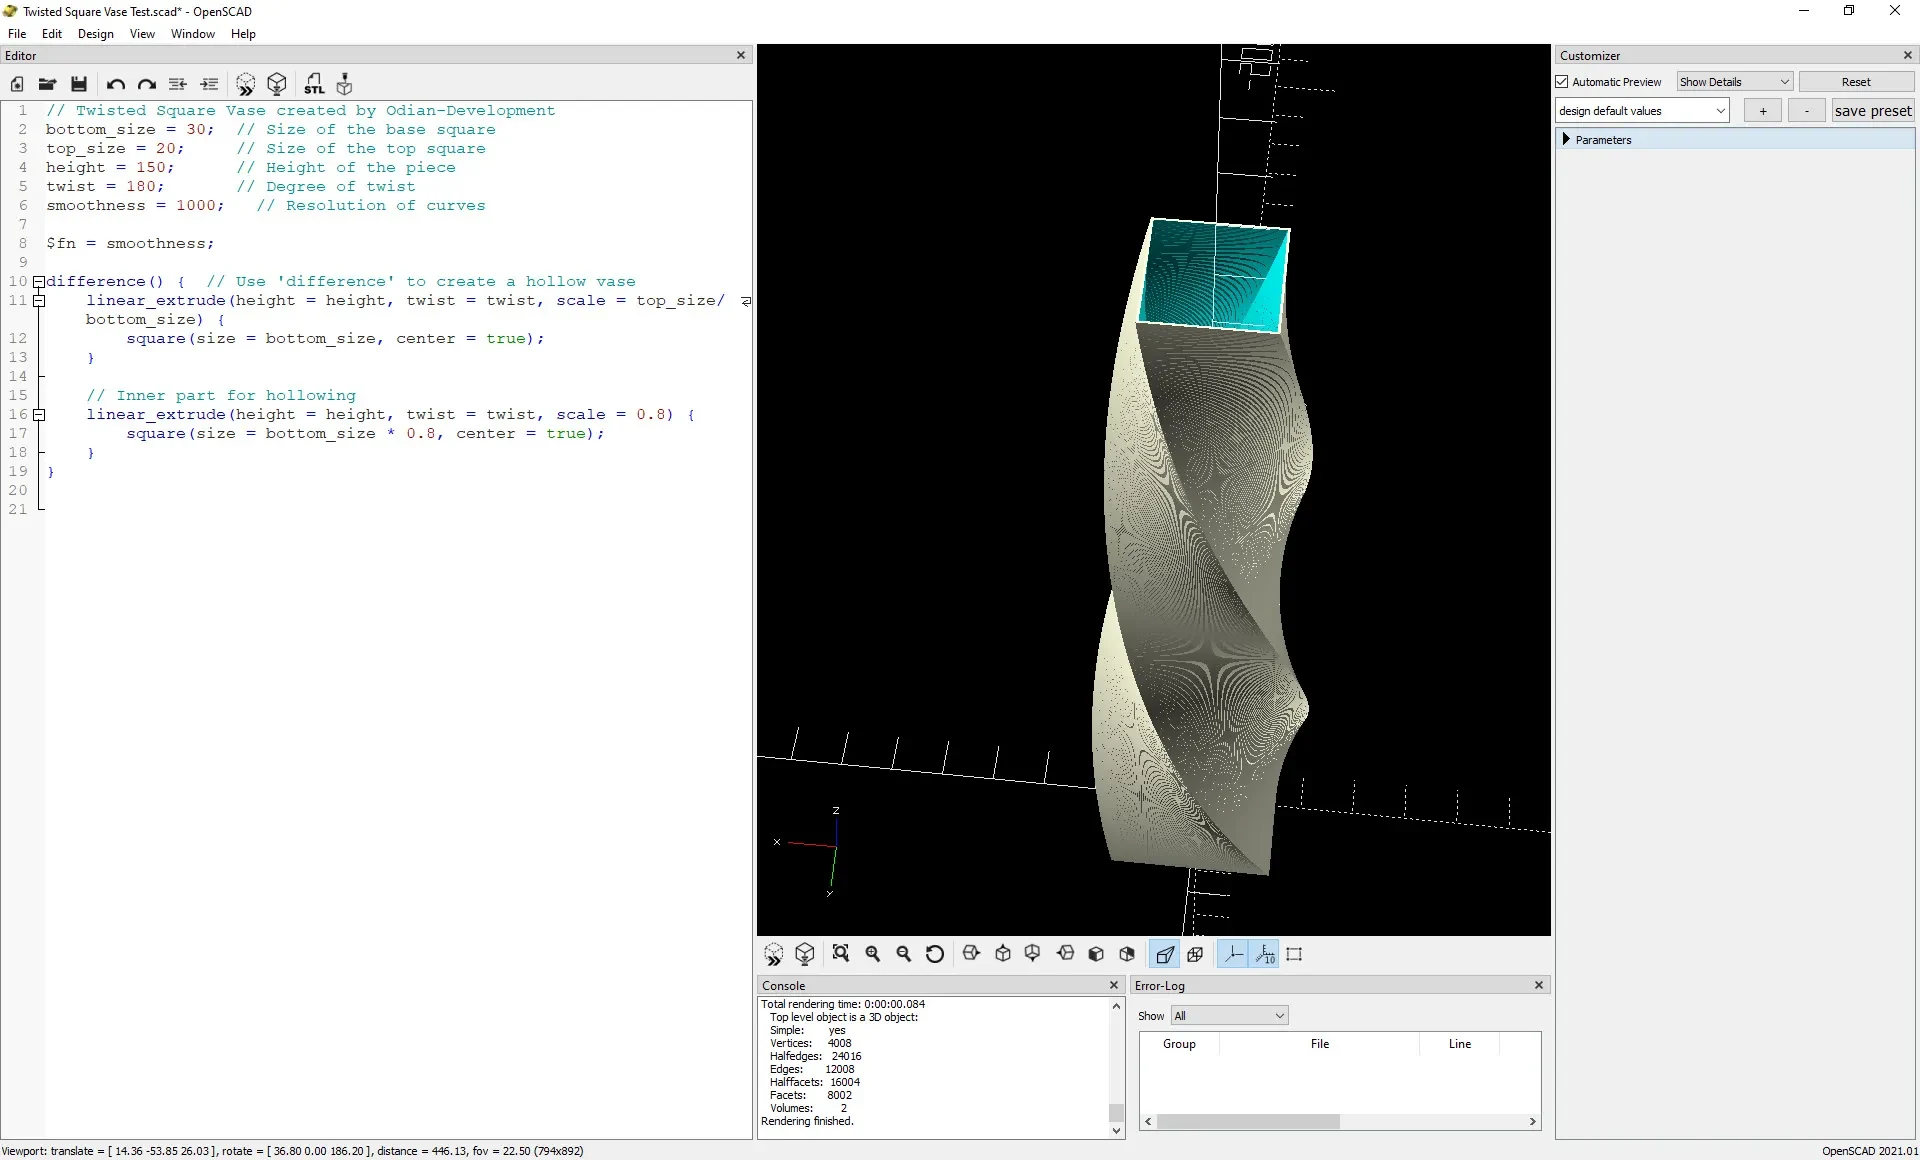This screenshot has width=1920, height=1160.
Task: Open the Edit menu
Action: click(52, 34)
